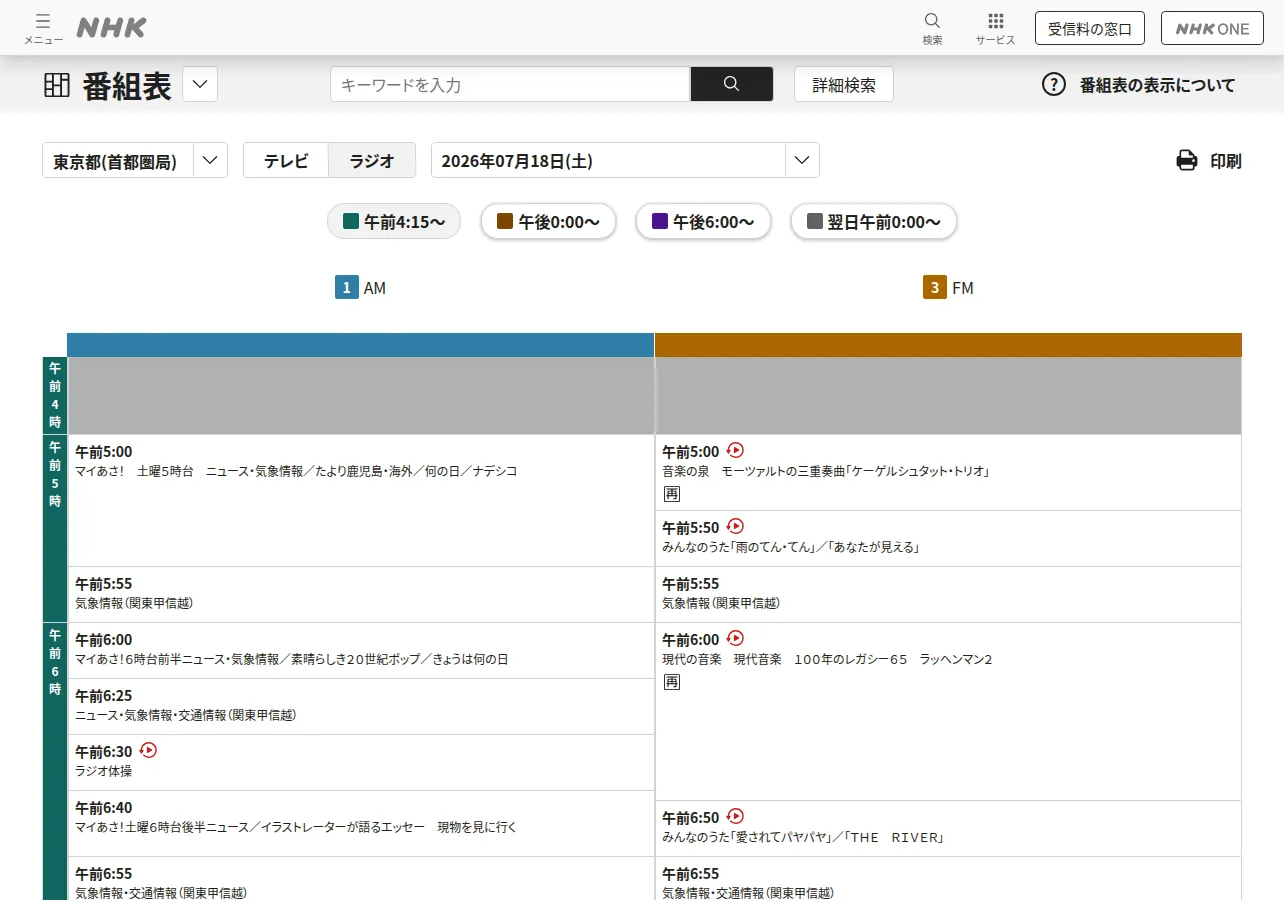Open the 東京都(首都圏局) region dropdown
This screenshot has width=1284, height=900.
click(135, 160)
